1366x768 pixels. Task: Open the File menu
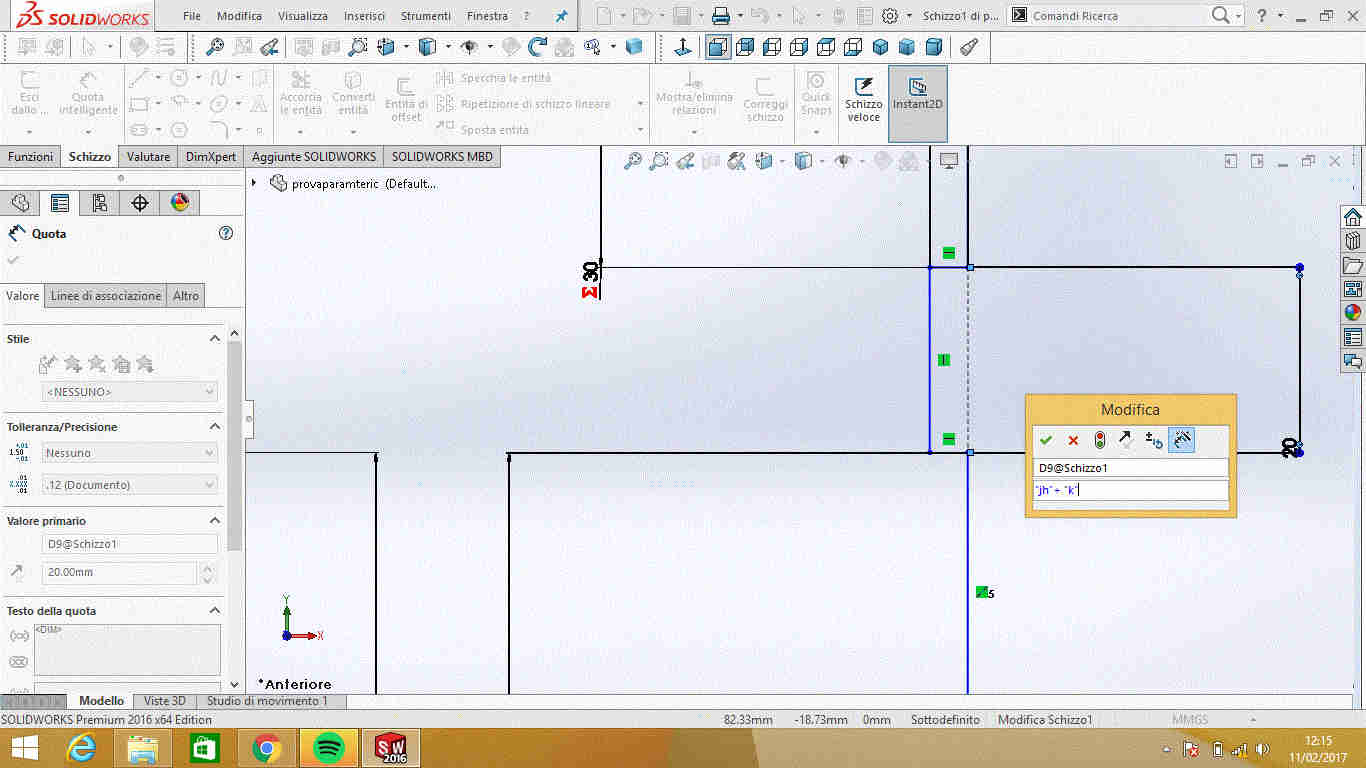point(192,16)
